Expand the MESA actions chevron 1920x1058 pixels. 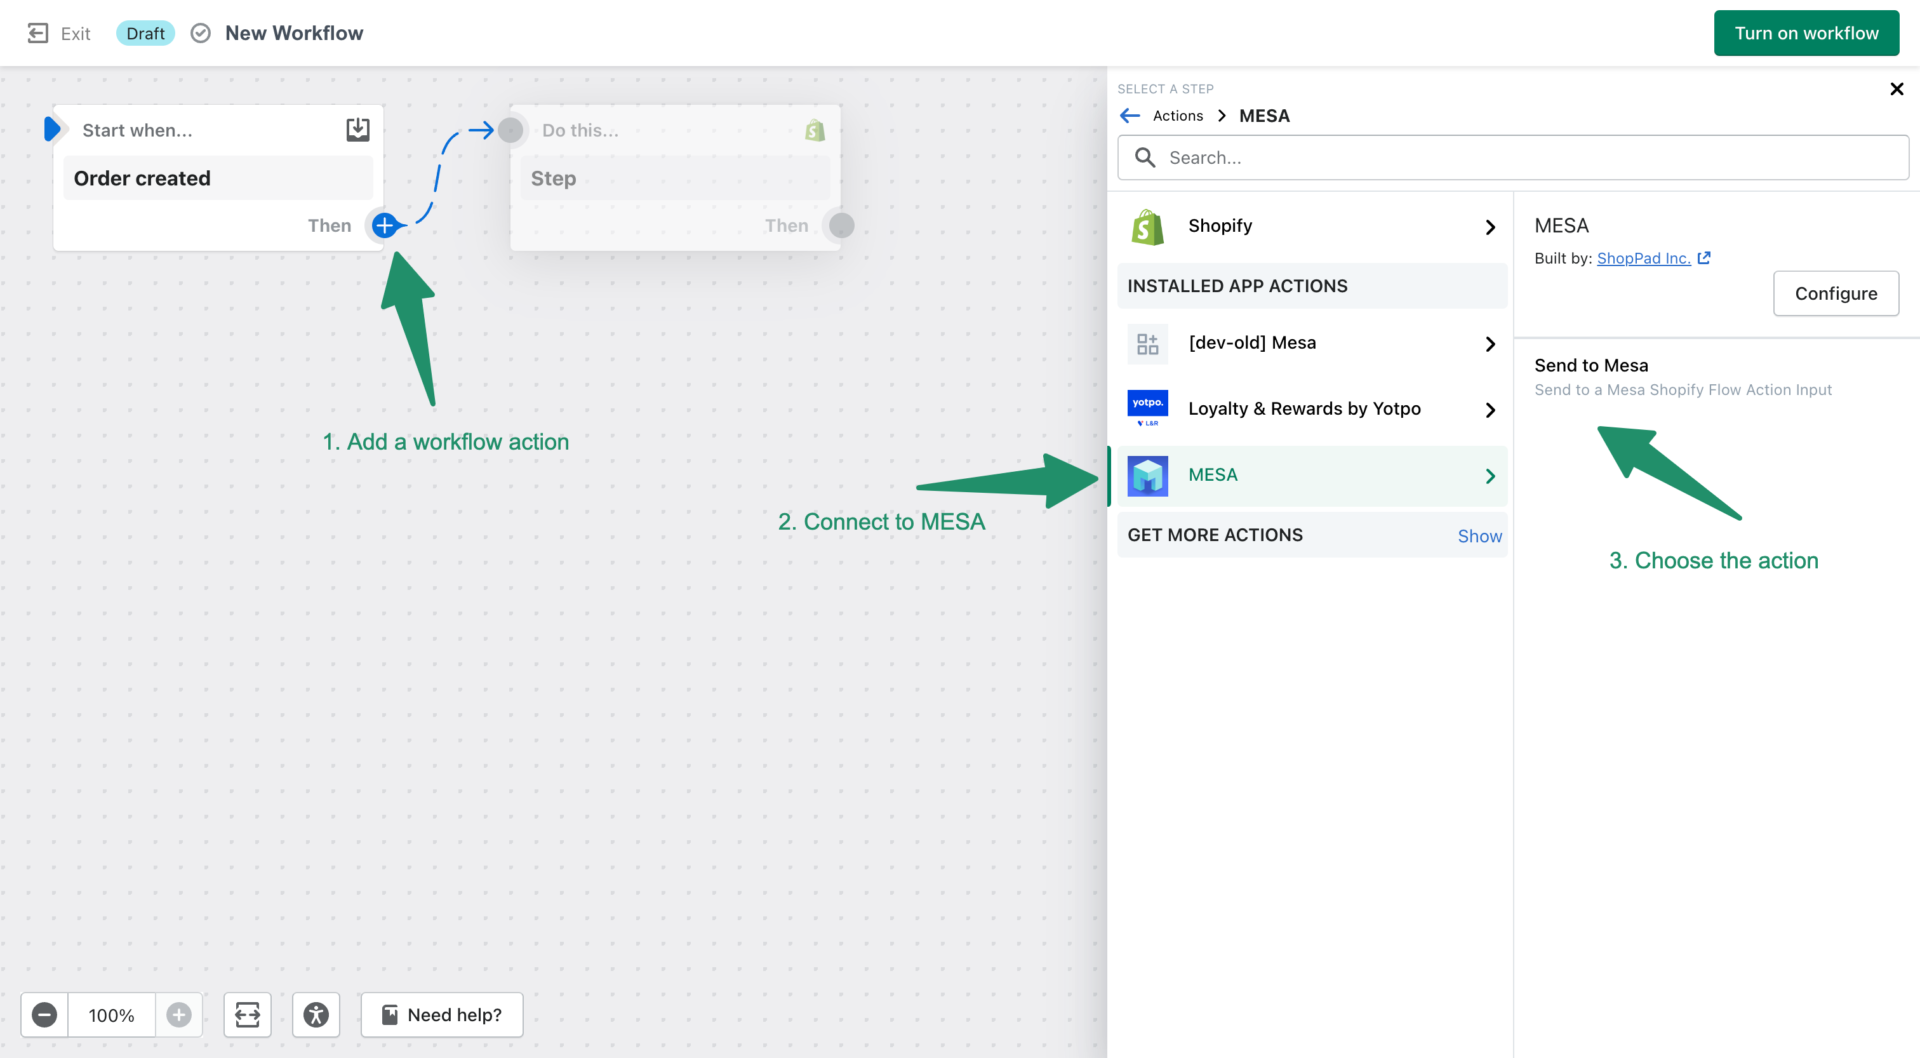pos(1489,475)
